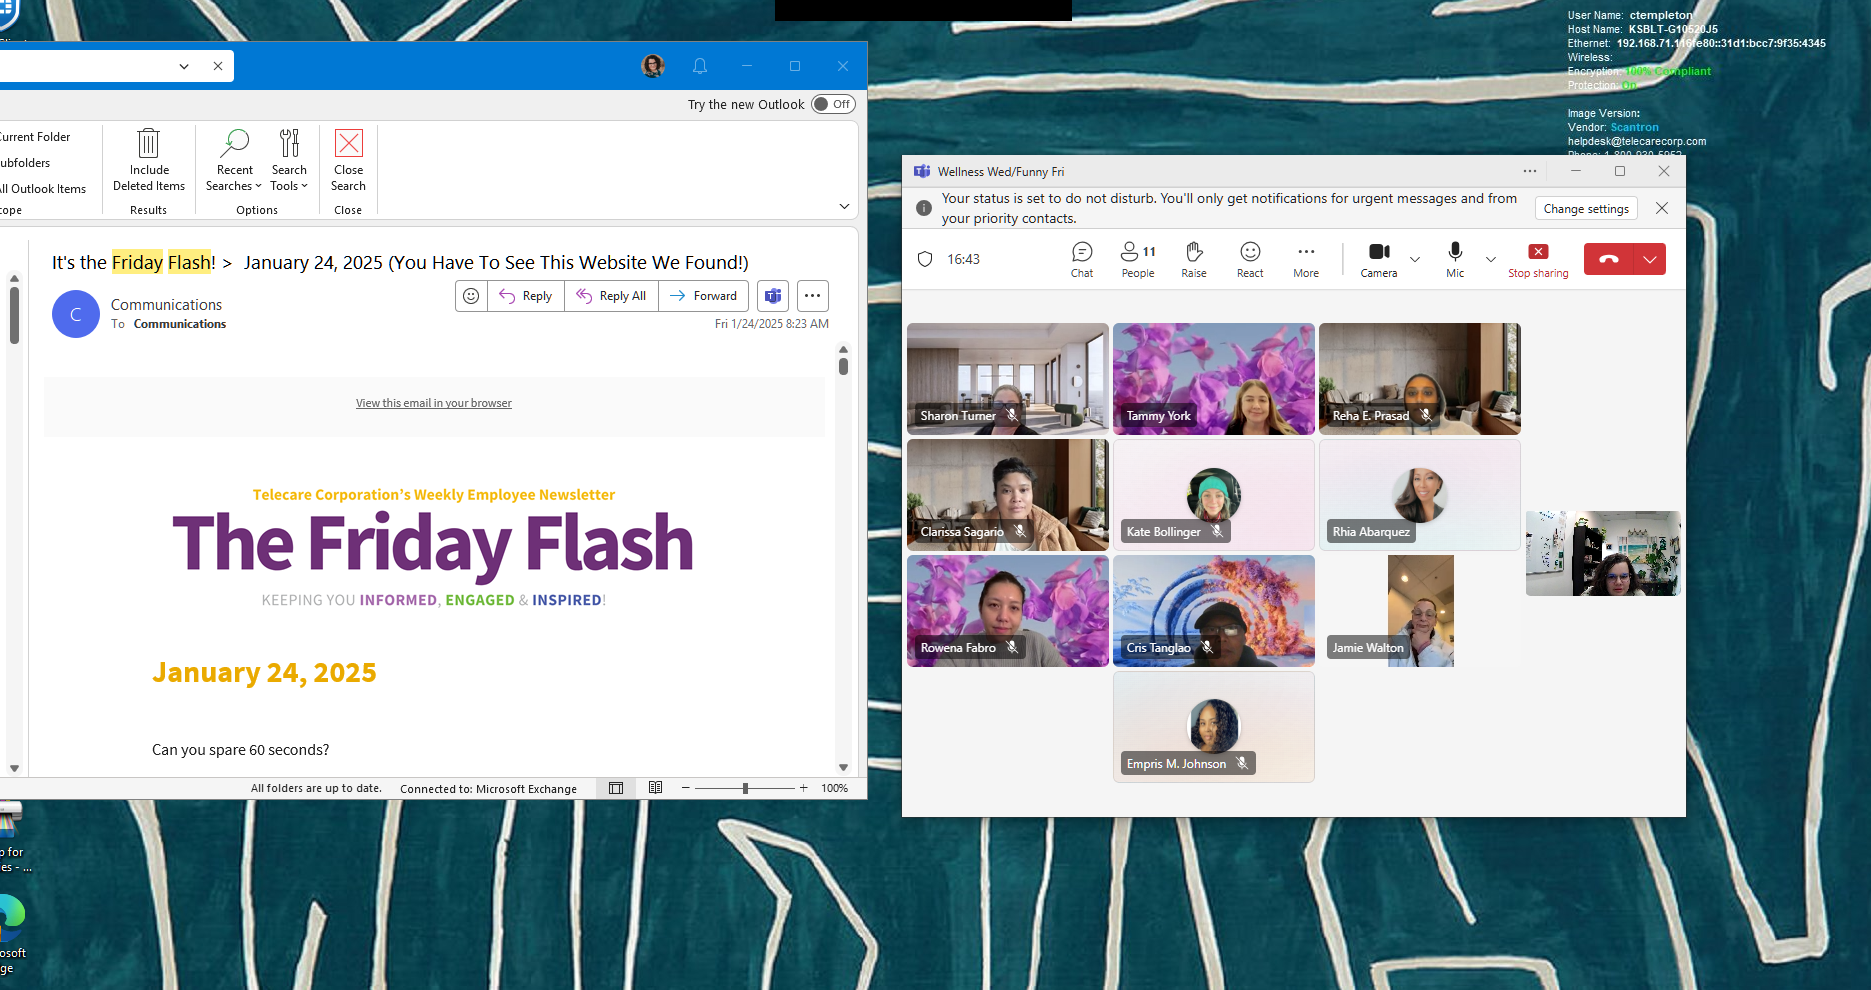The height and width of the screenshot is (990, 1871).
Task: Select Sharon Turner's video tile
Action: (x=1008, y=379)
